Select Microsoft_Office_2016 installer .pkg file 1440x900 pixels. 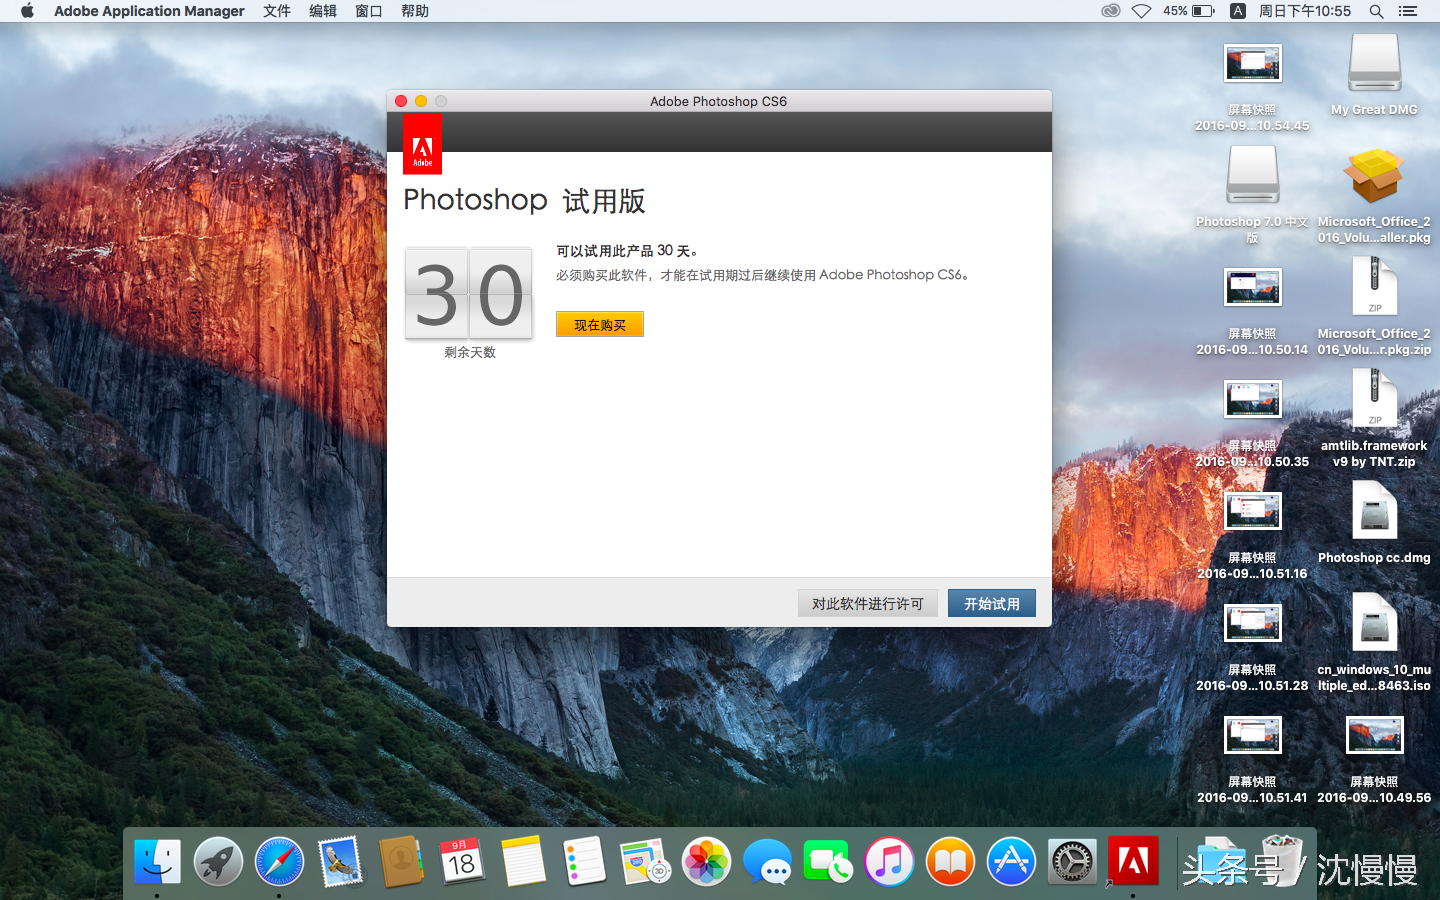coord(1374,176)
